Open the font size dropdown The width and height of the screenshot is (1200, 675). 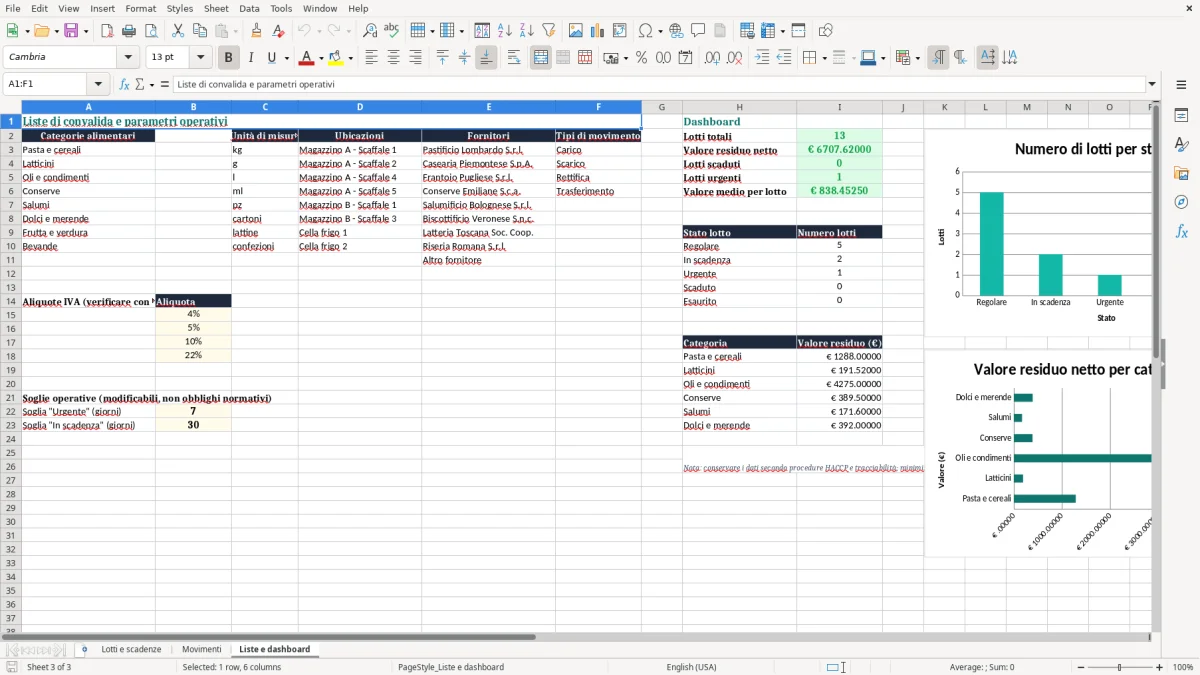201,58
